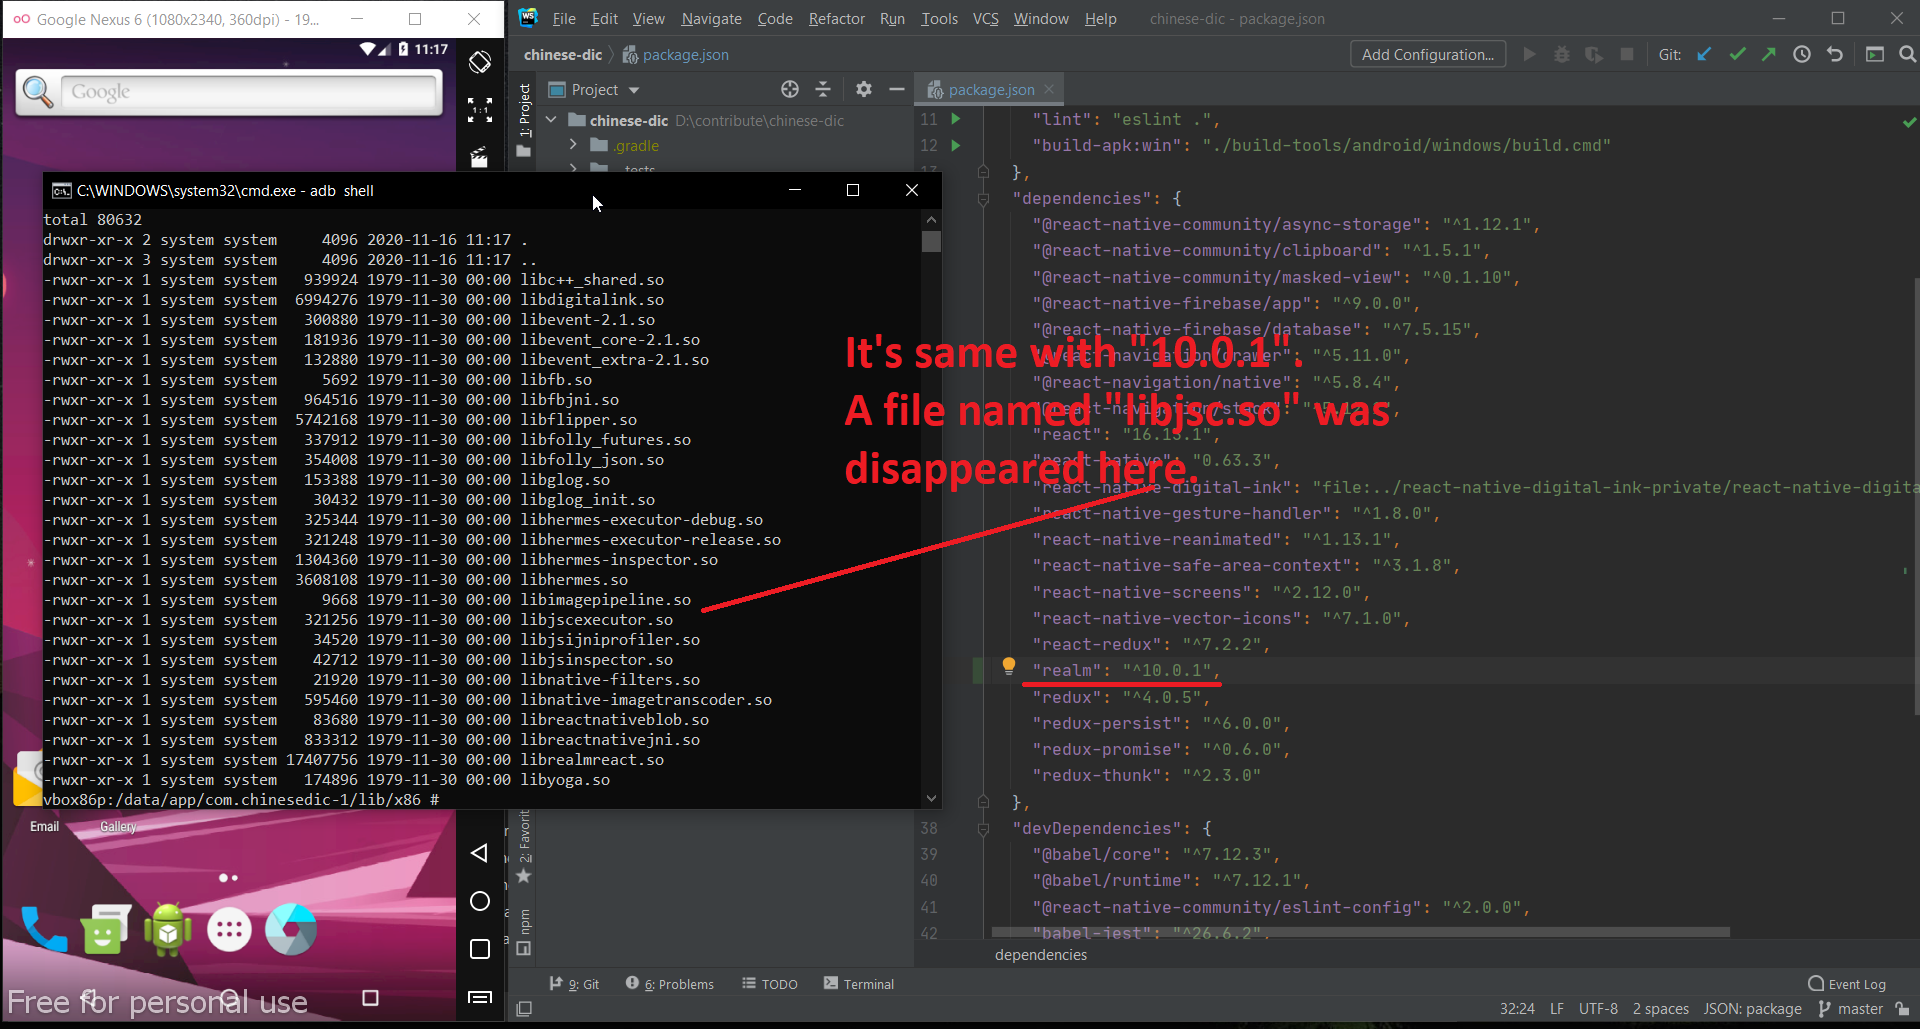Screen dimensions: 1920x1029
Task: Tap the emulator sidebar menu button
Action: pos(480,997)
